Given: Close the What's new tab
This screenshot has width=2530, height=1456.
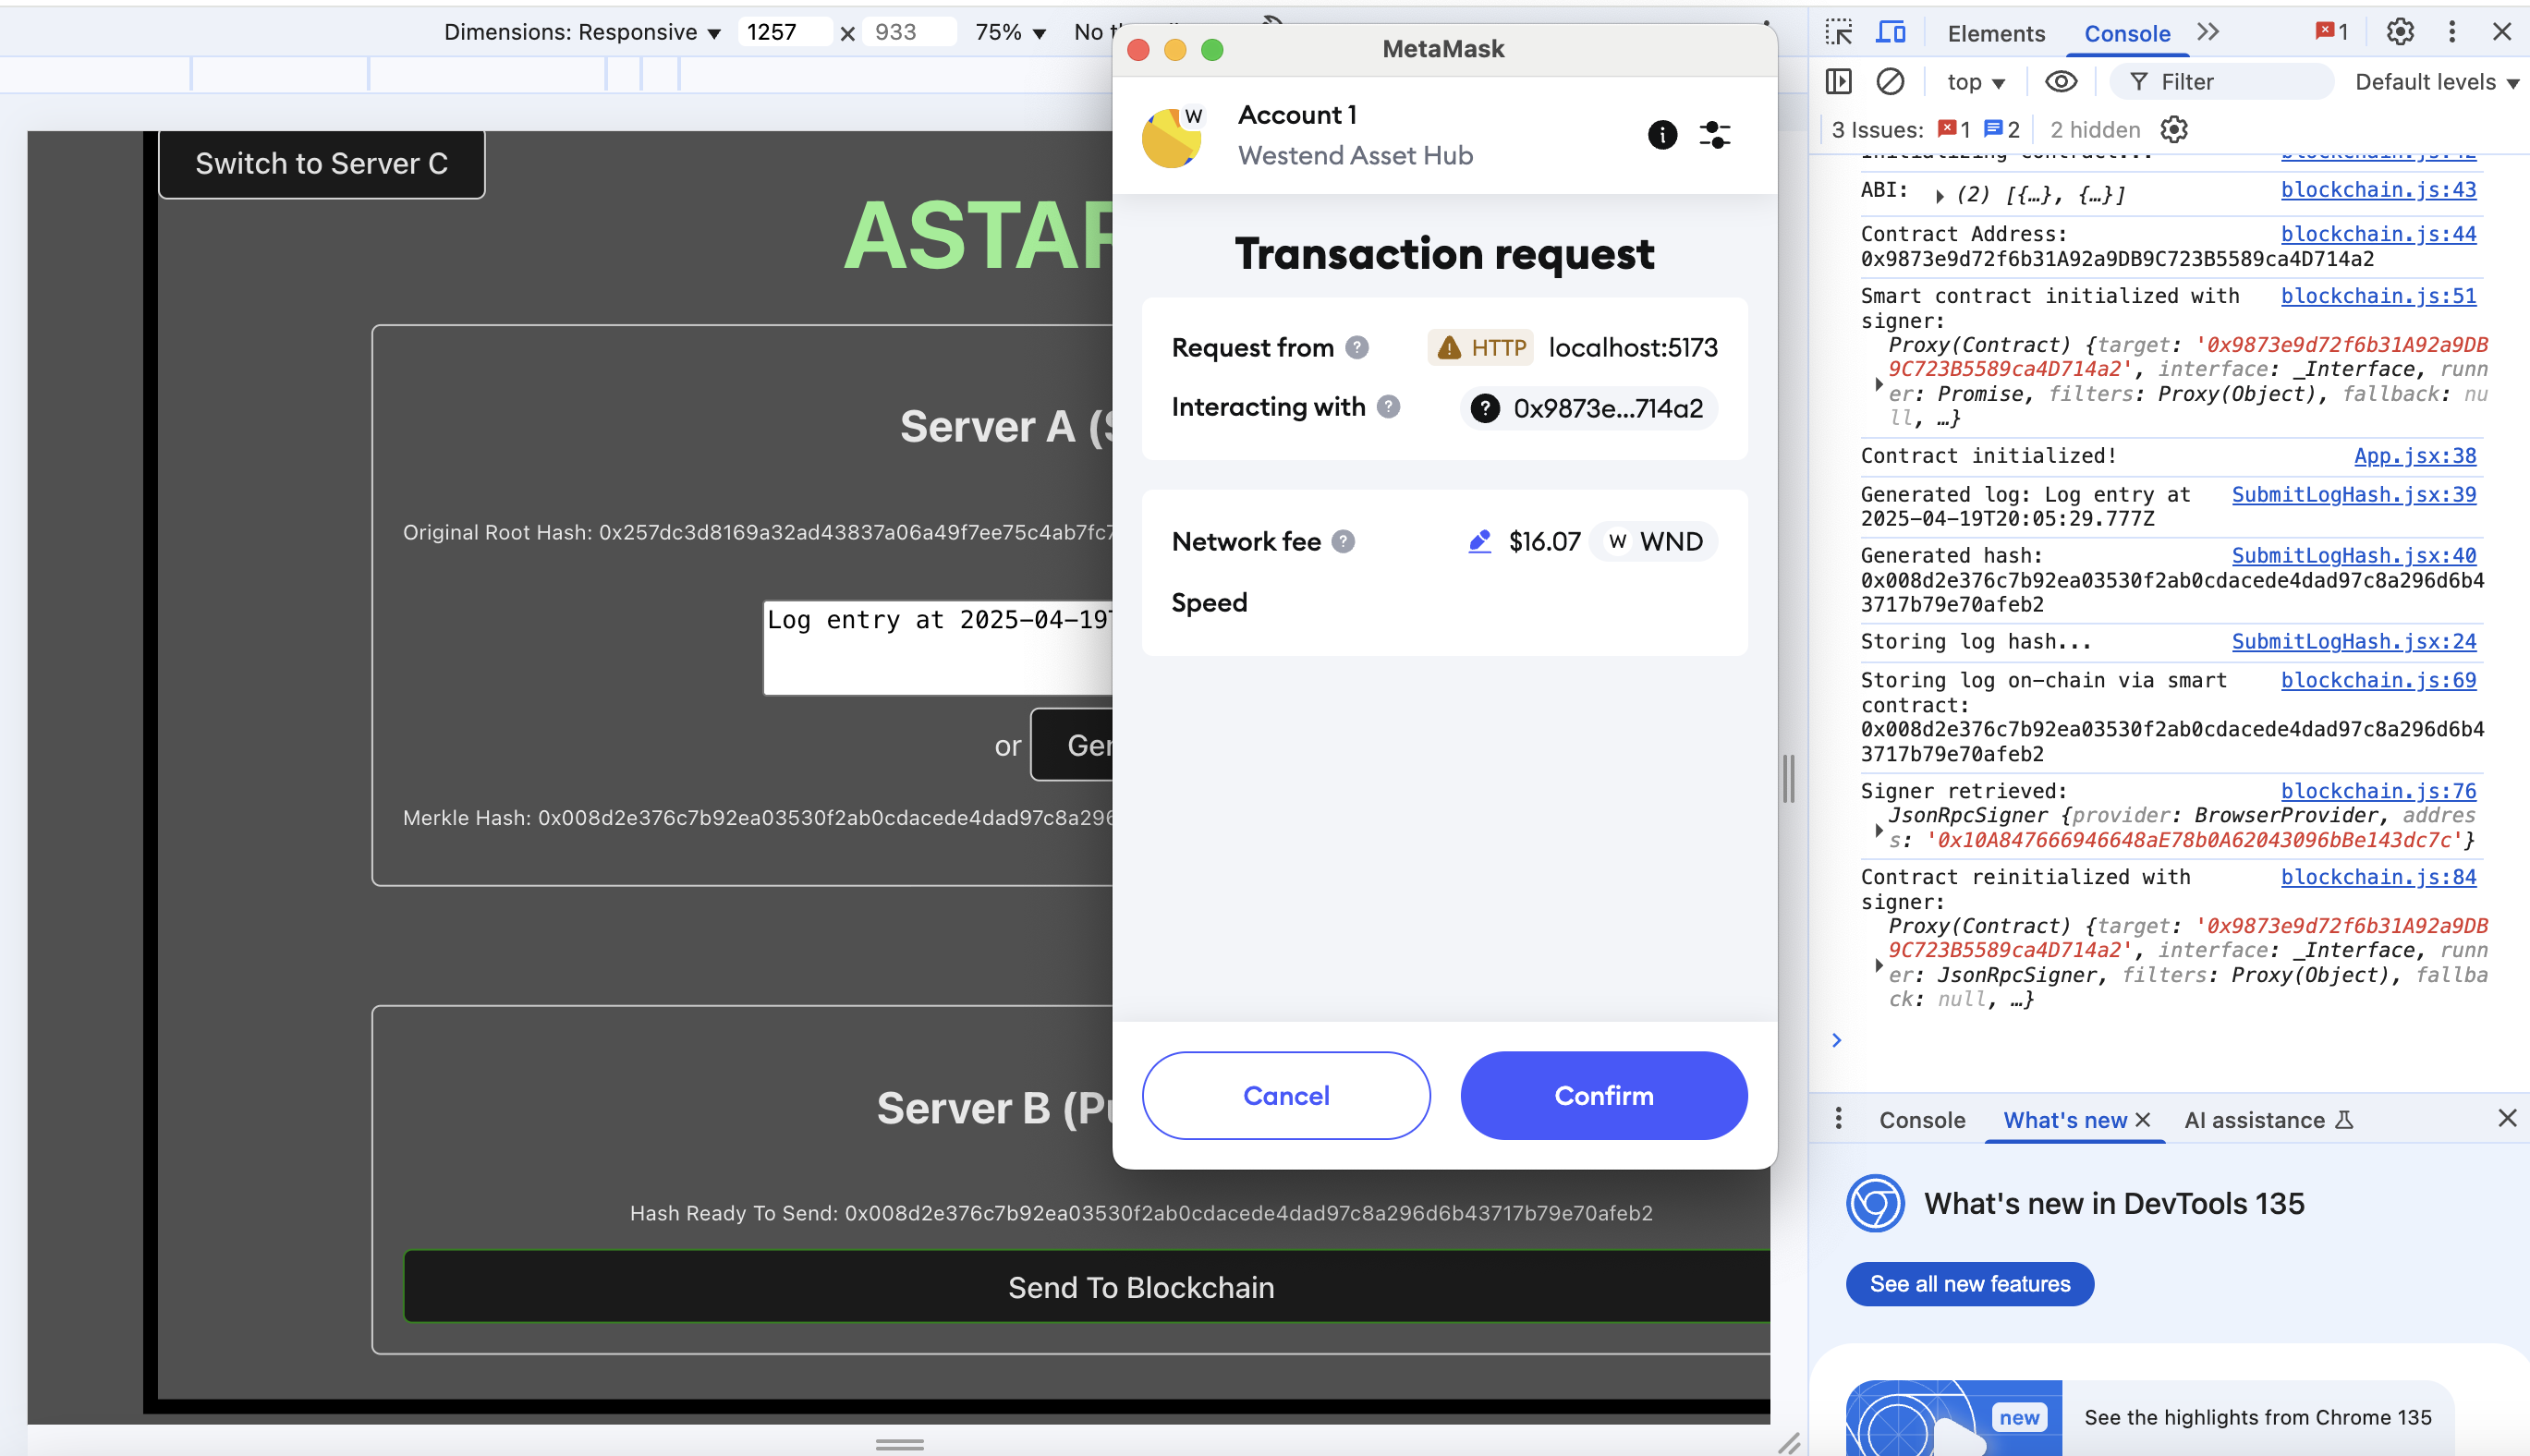Looking at the screenshot, I should pos(2143,1120).
